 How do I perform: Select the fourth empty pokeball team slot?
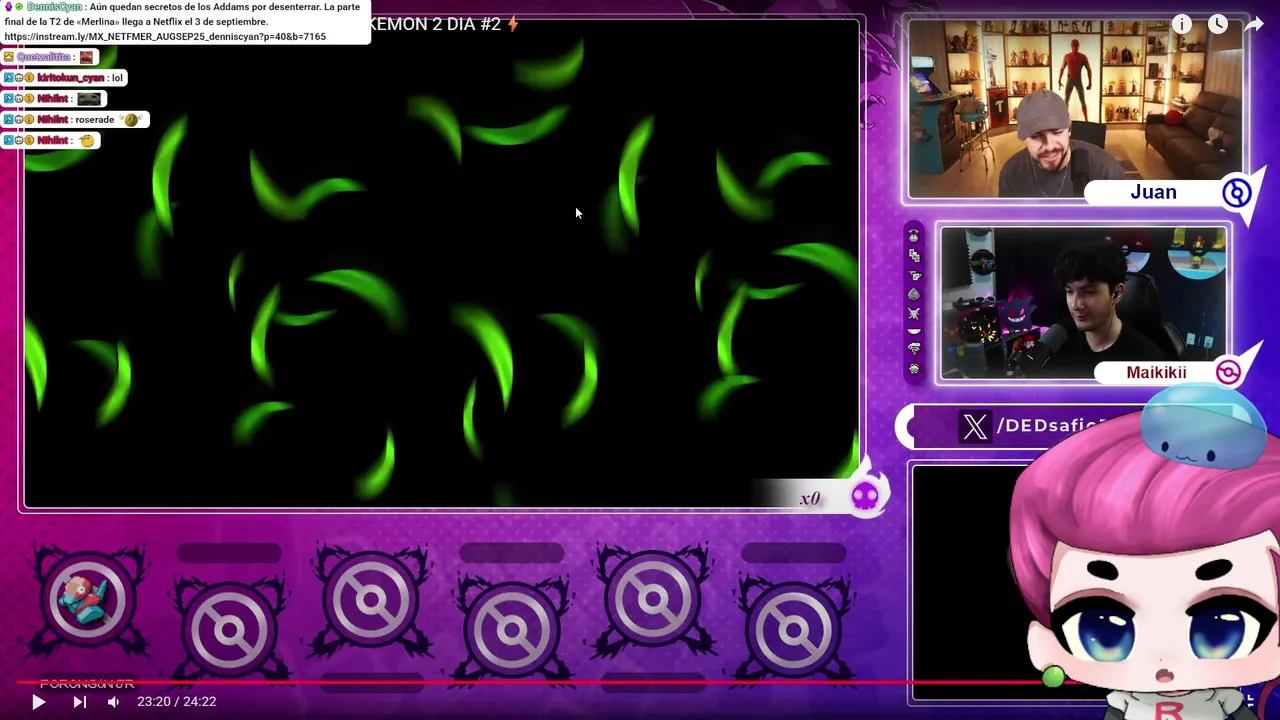(x=512, y=628)
